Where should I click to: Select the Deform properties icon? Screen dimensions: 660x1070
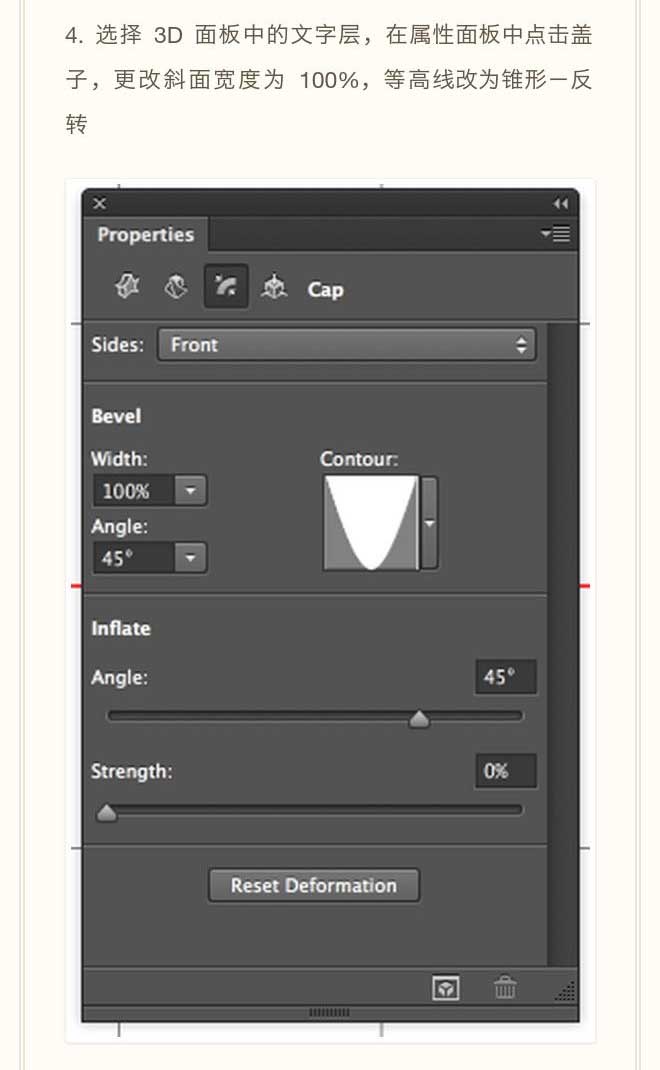click(x=176, y=288)
